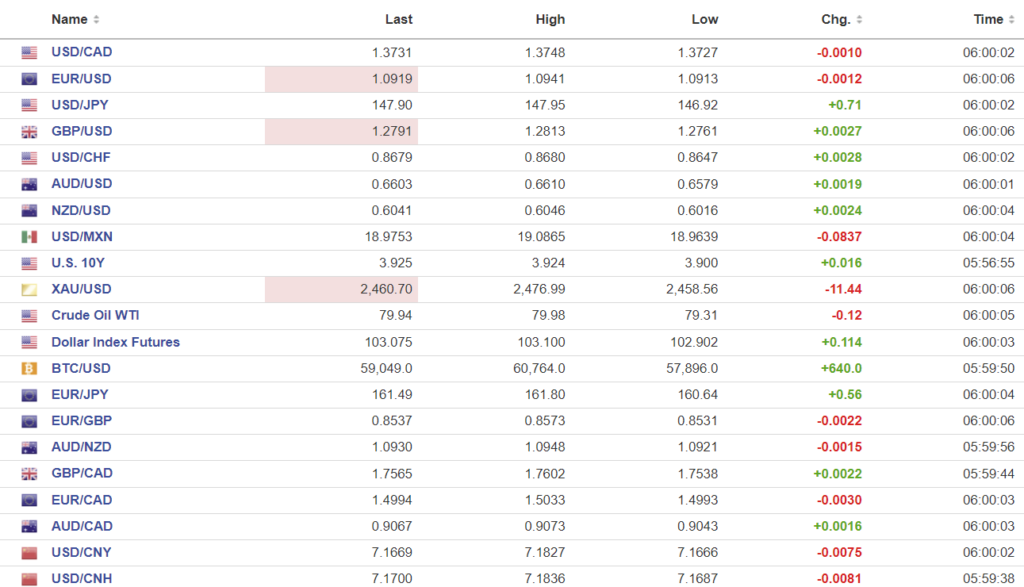Click the Bitcoin icon beside BTC/USD
The height and width of the screenshot is (587, 1024).
29,369
